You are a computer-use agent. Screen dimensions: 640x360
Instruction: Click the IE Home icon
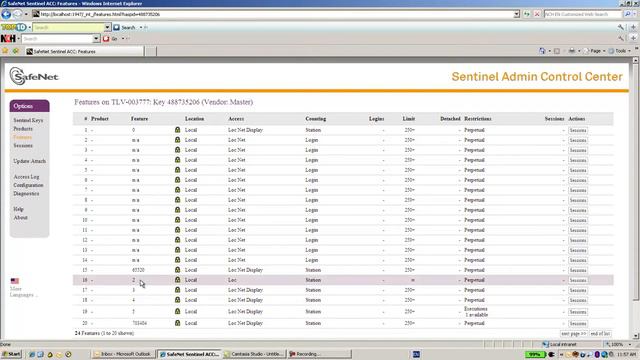tap(542, 51)
